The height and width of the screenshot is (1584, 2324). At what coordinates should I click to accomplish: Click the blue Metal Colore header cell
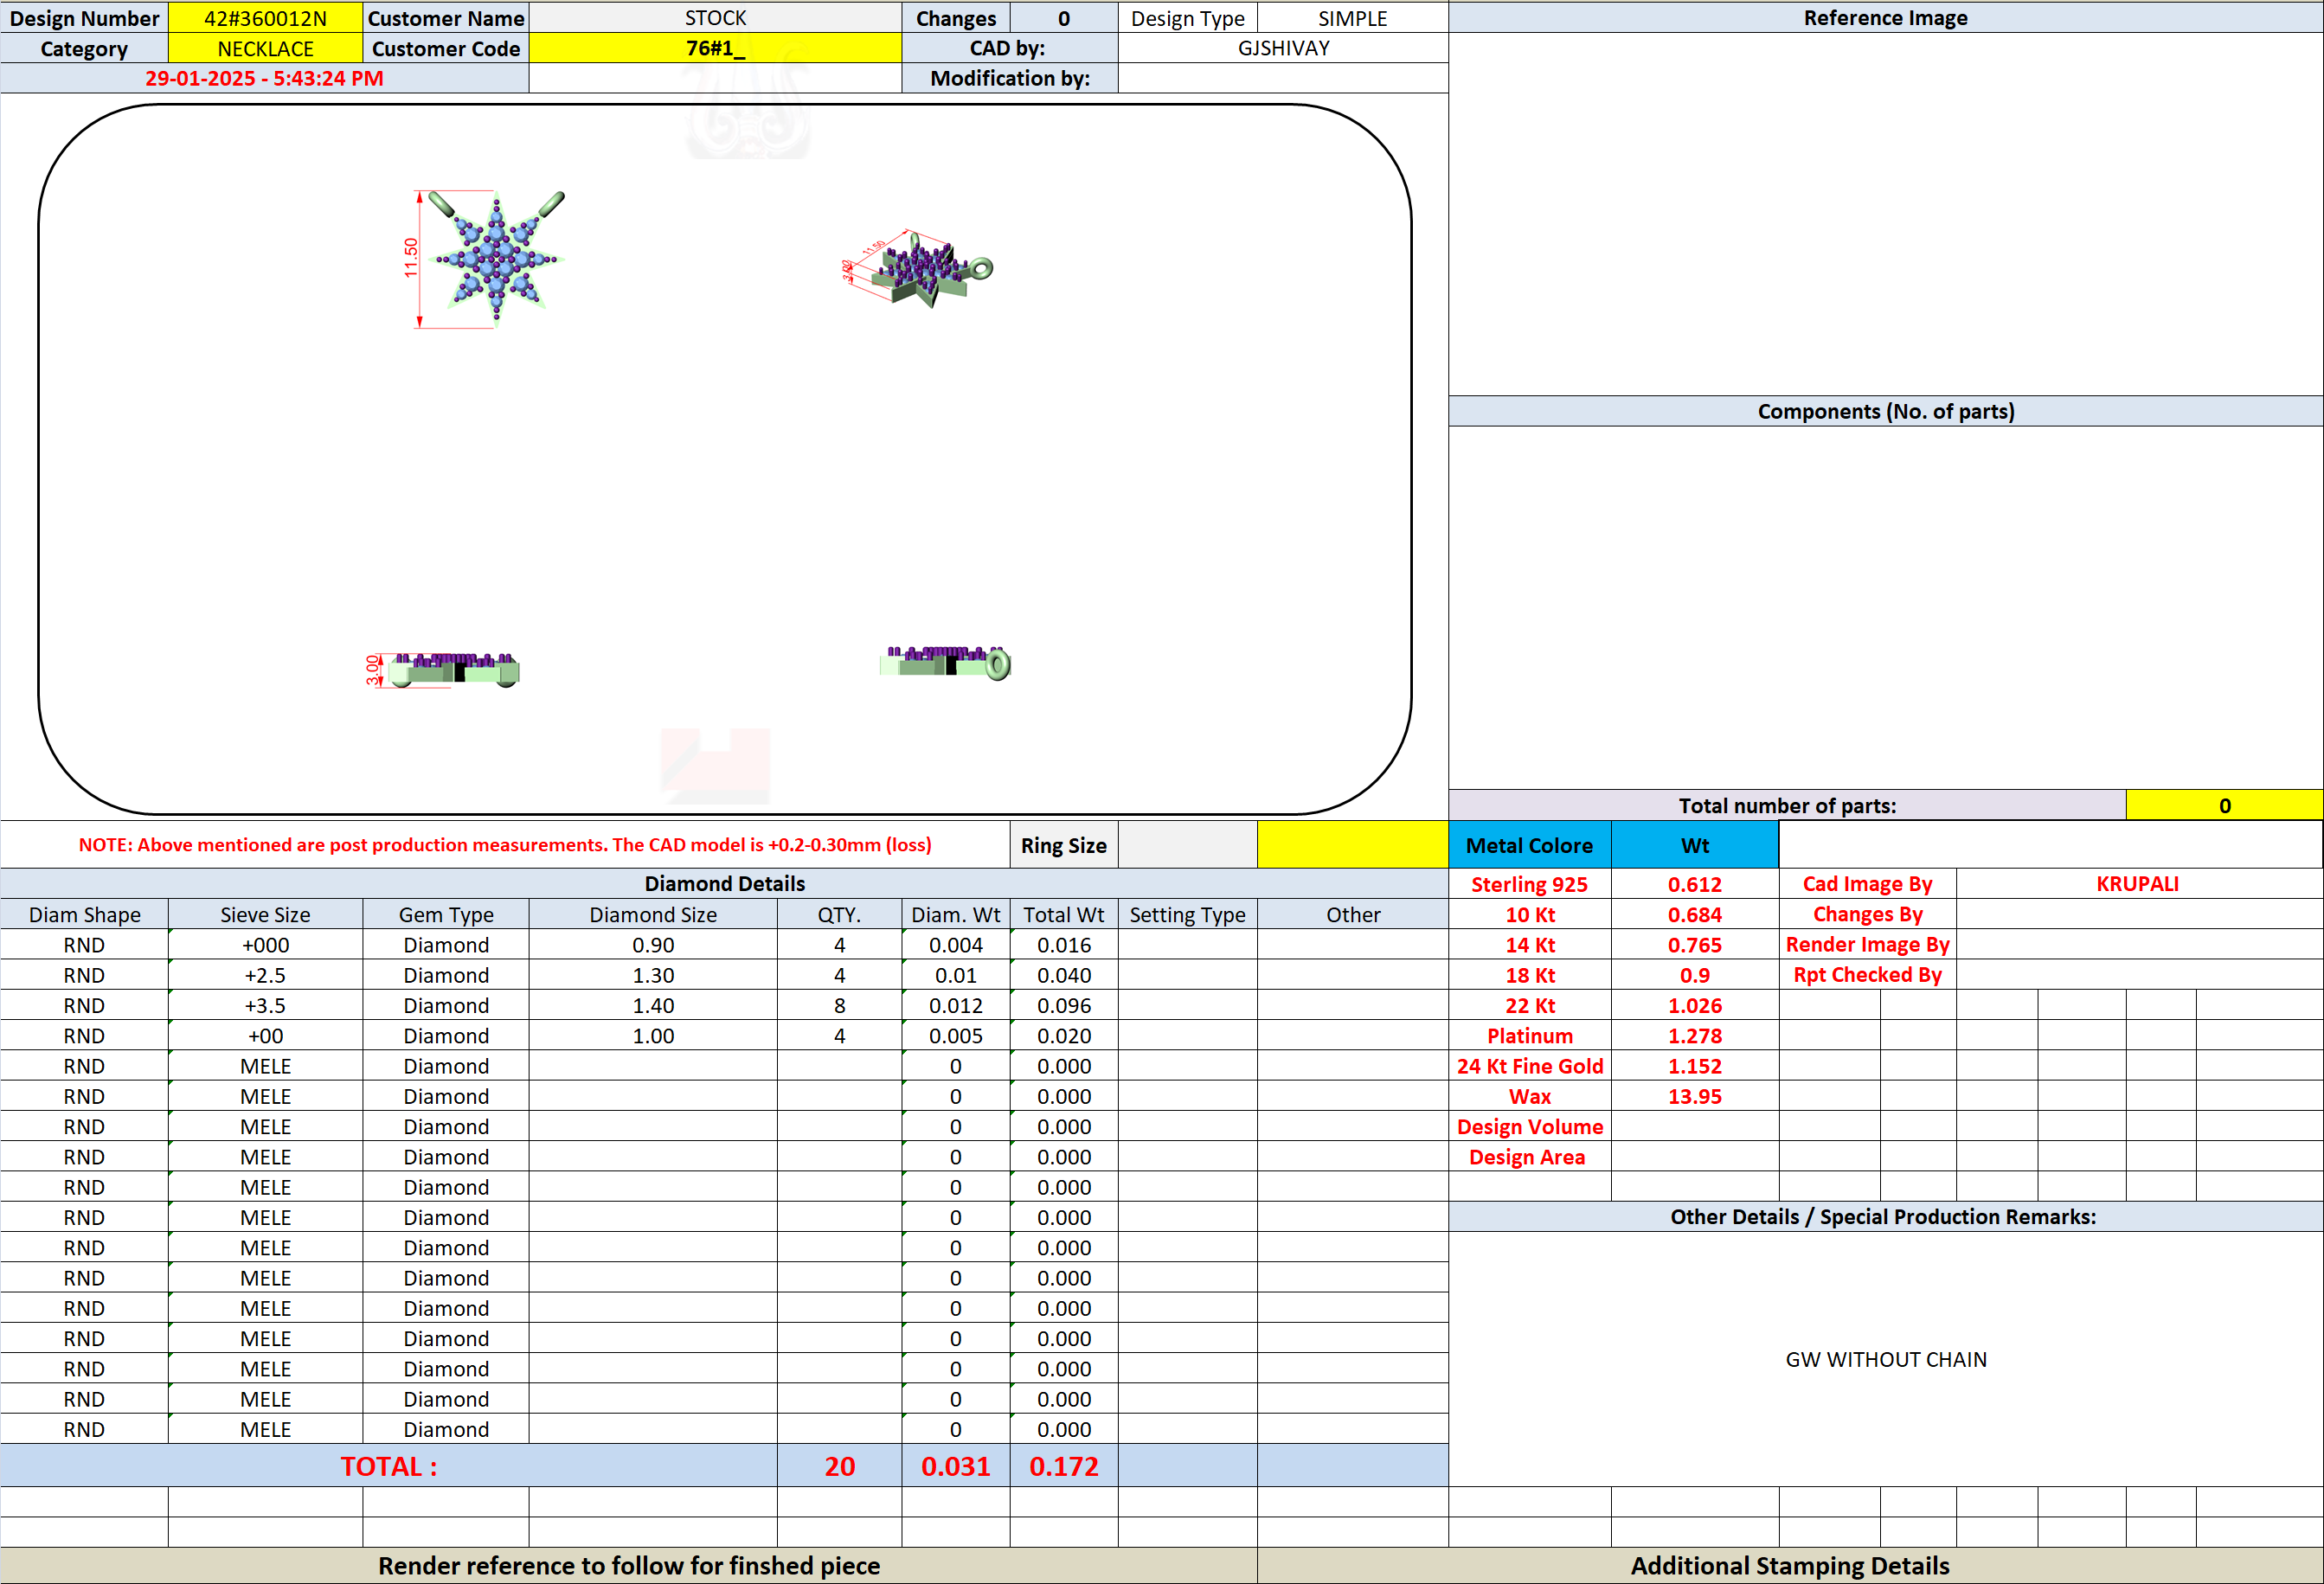point(1529,845)
